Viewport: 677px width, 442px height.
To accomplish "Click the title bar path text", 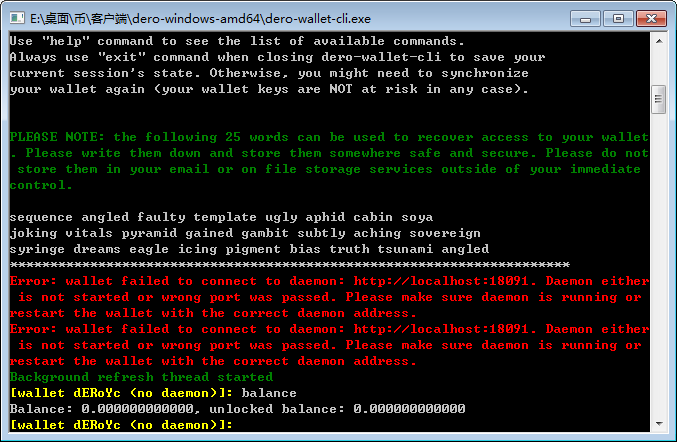I will tap(200, 19).
